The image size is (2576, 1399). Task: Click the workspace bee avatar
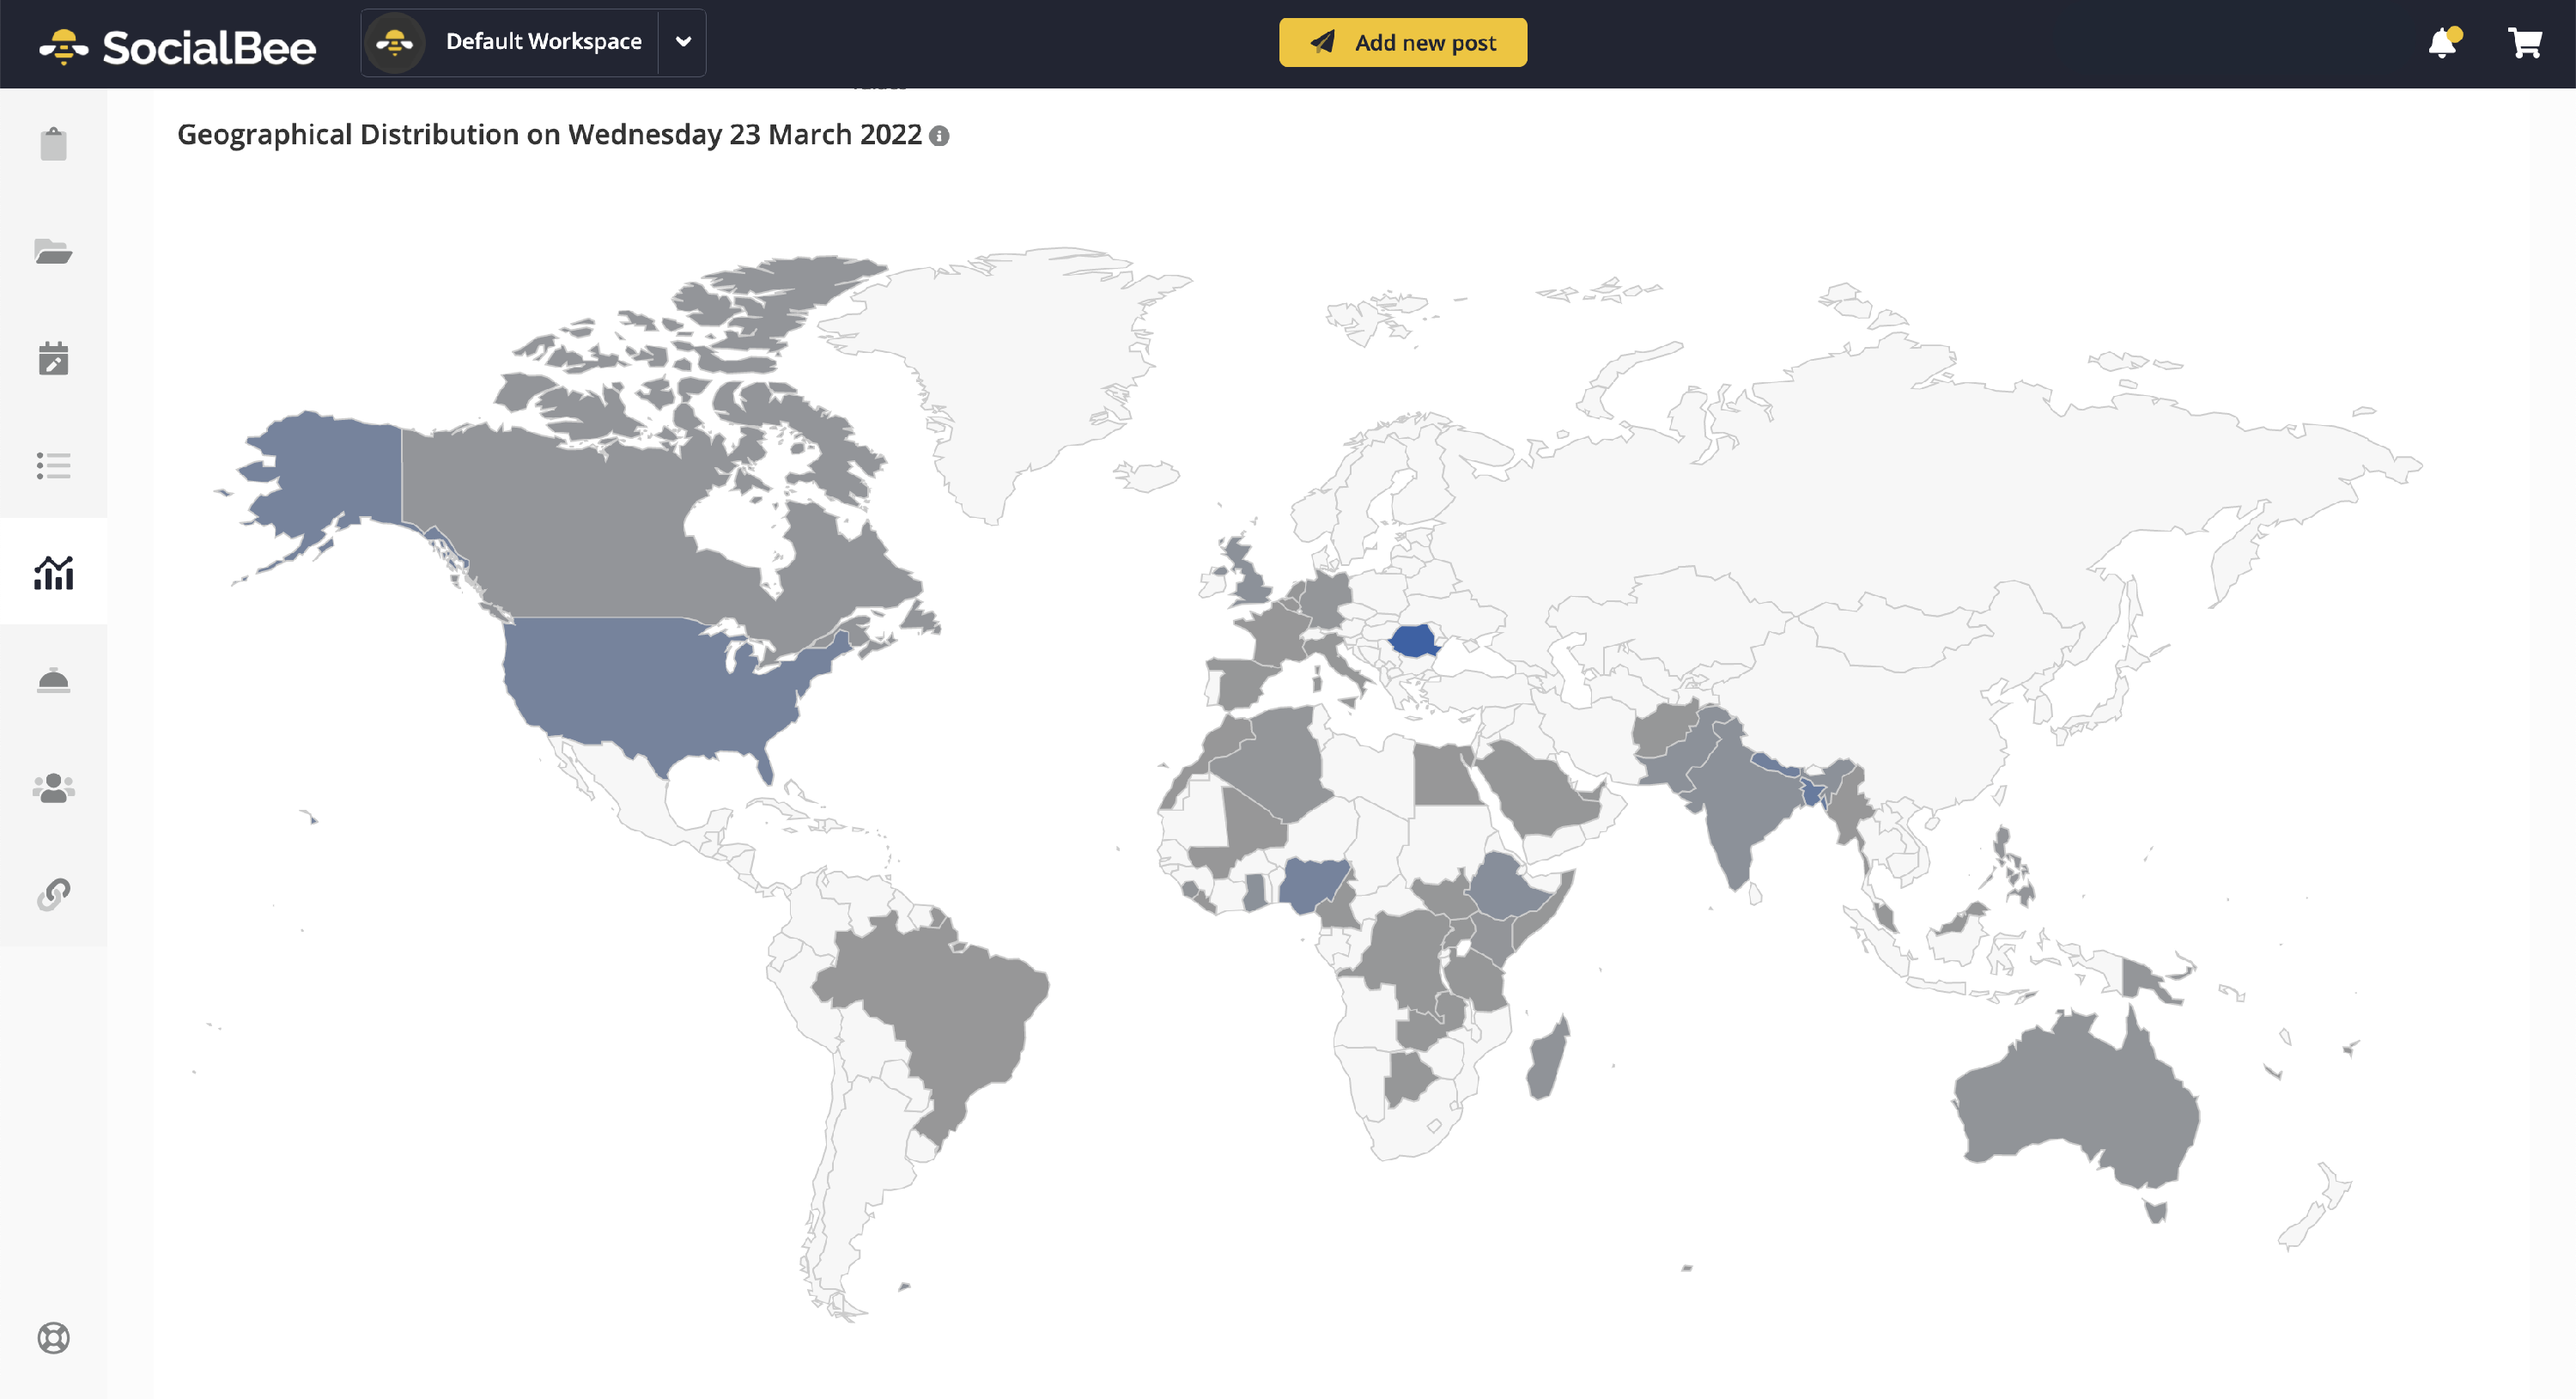[x=395, y=42]
